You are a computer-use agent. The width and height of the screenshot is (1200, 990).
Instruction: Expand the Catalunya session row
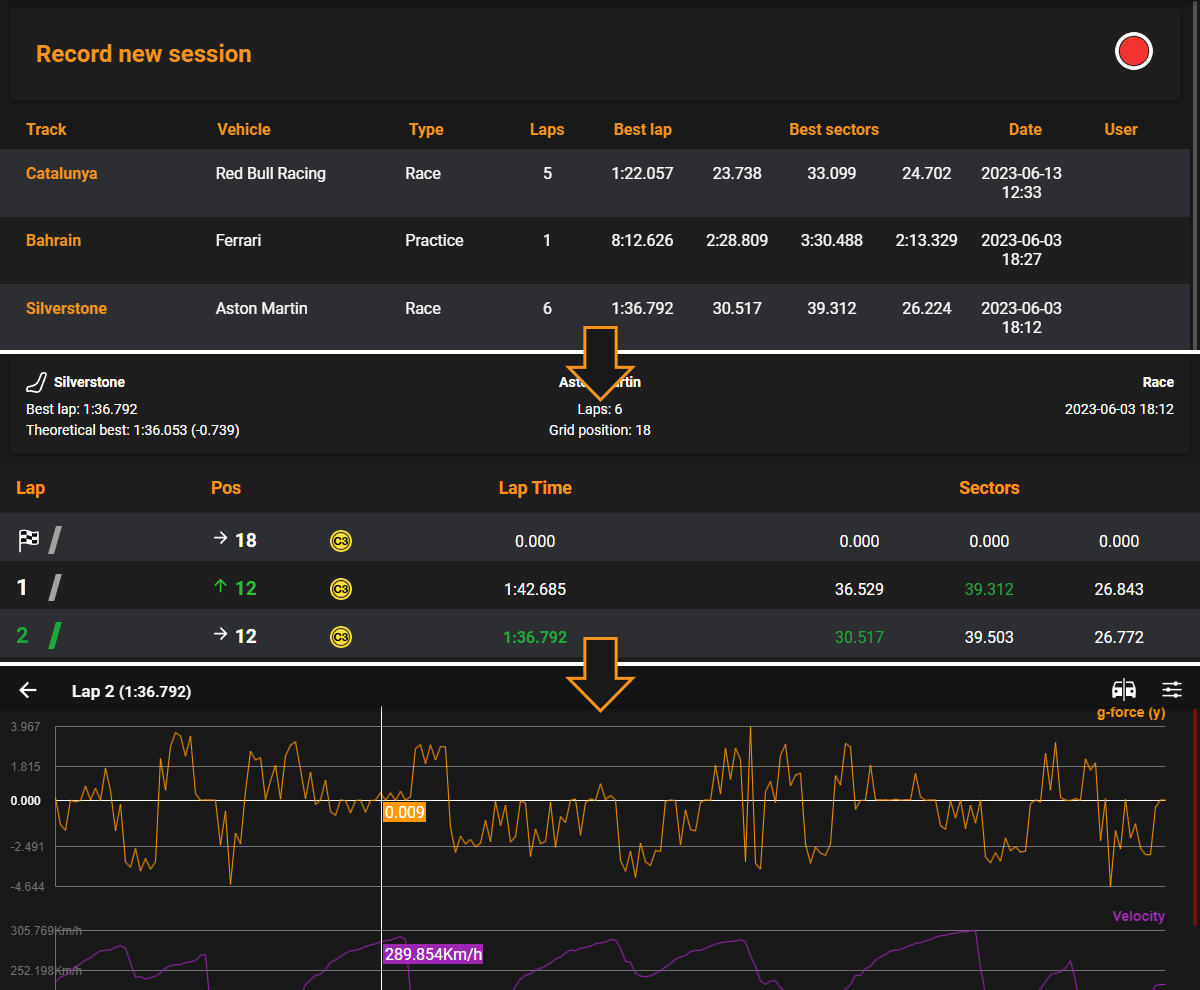[62, 173]
